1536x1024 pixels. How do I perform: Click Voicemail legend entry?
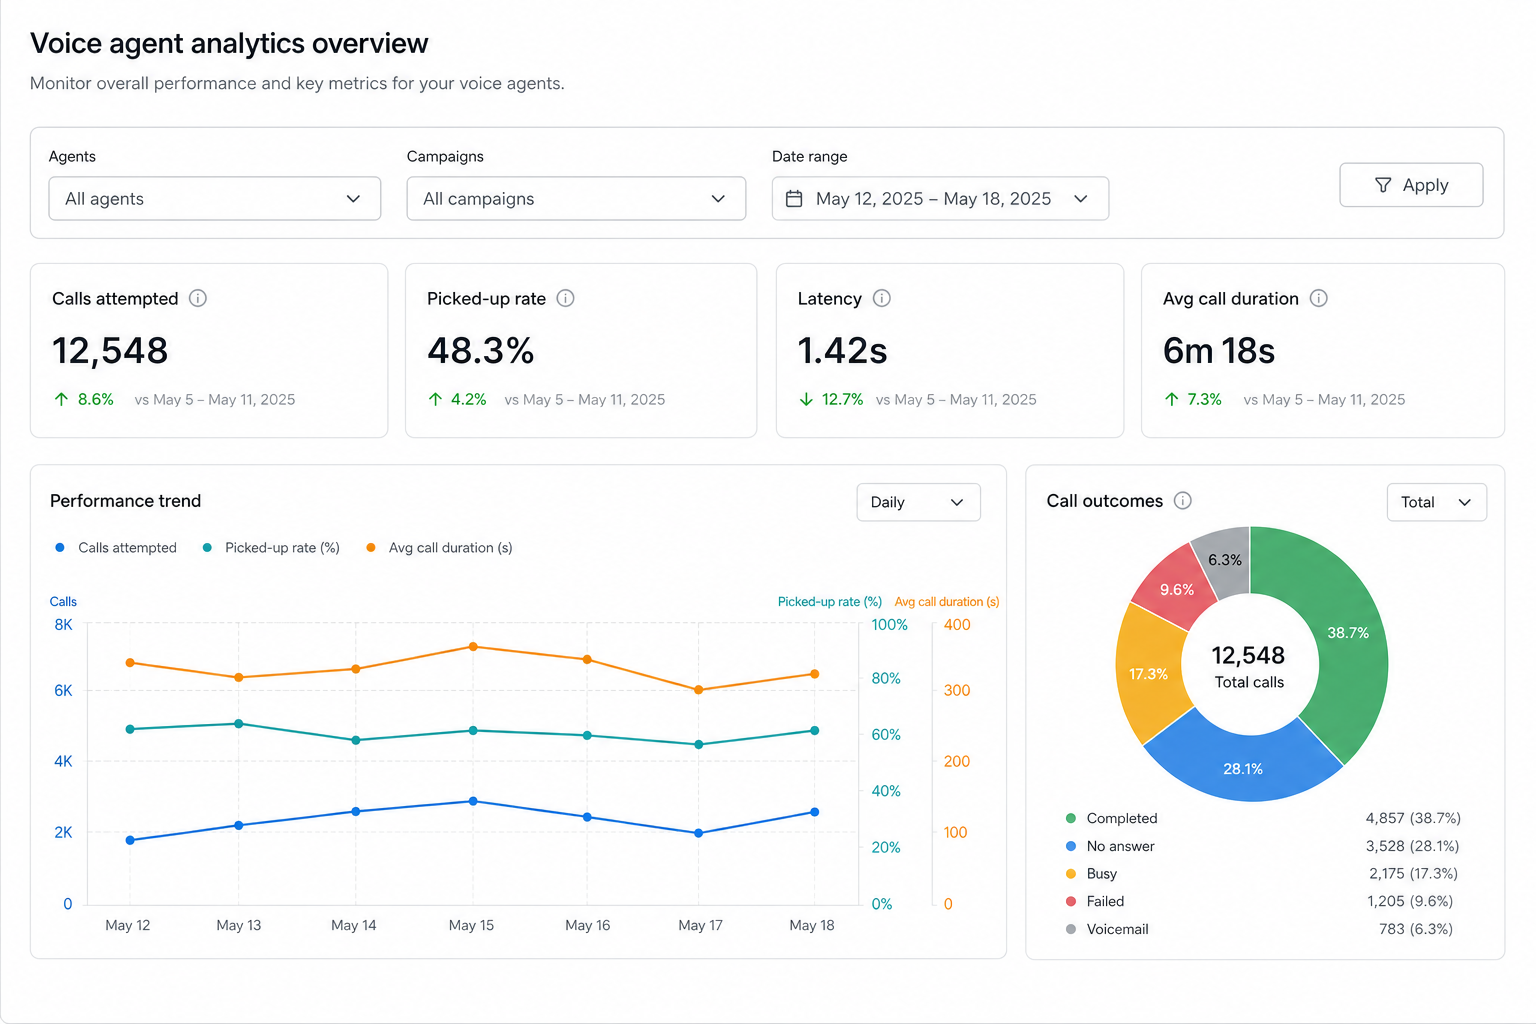[1107, 929]
